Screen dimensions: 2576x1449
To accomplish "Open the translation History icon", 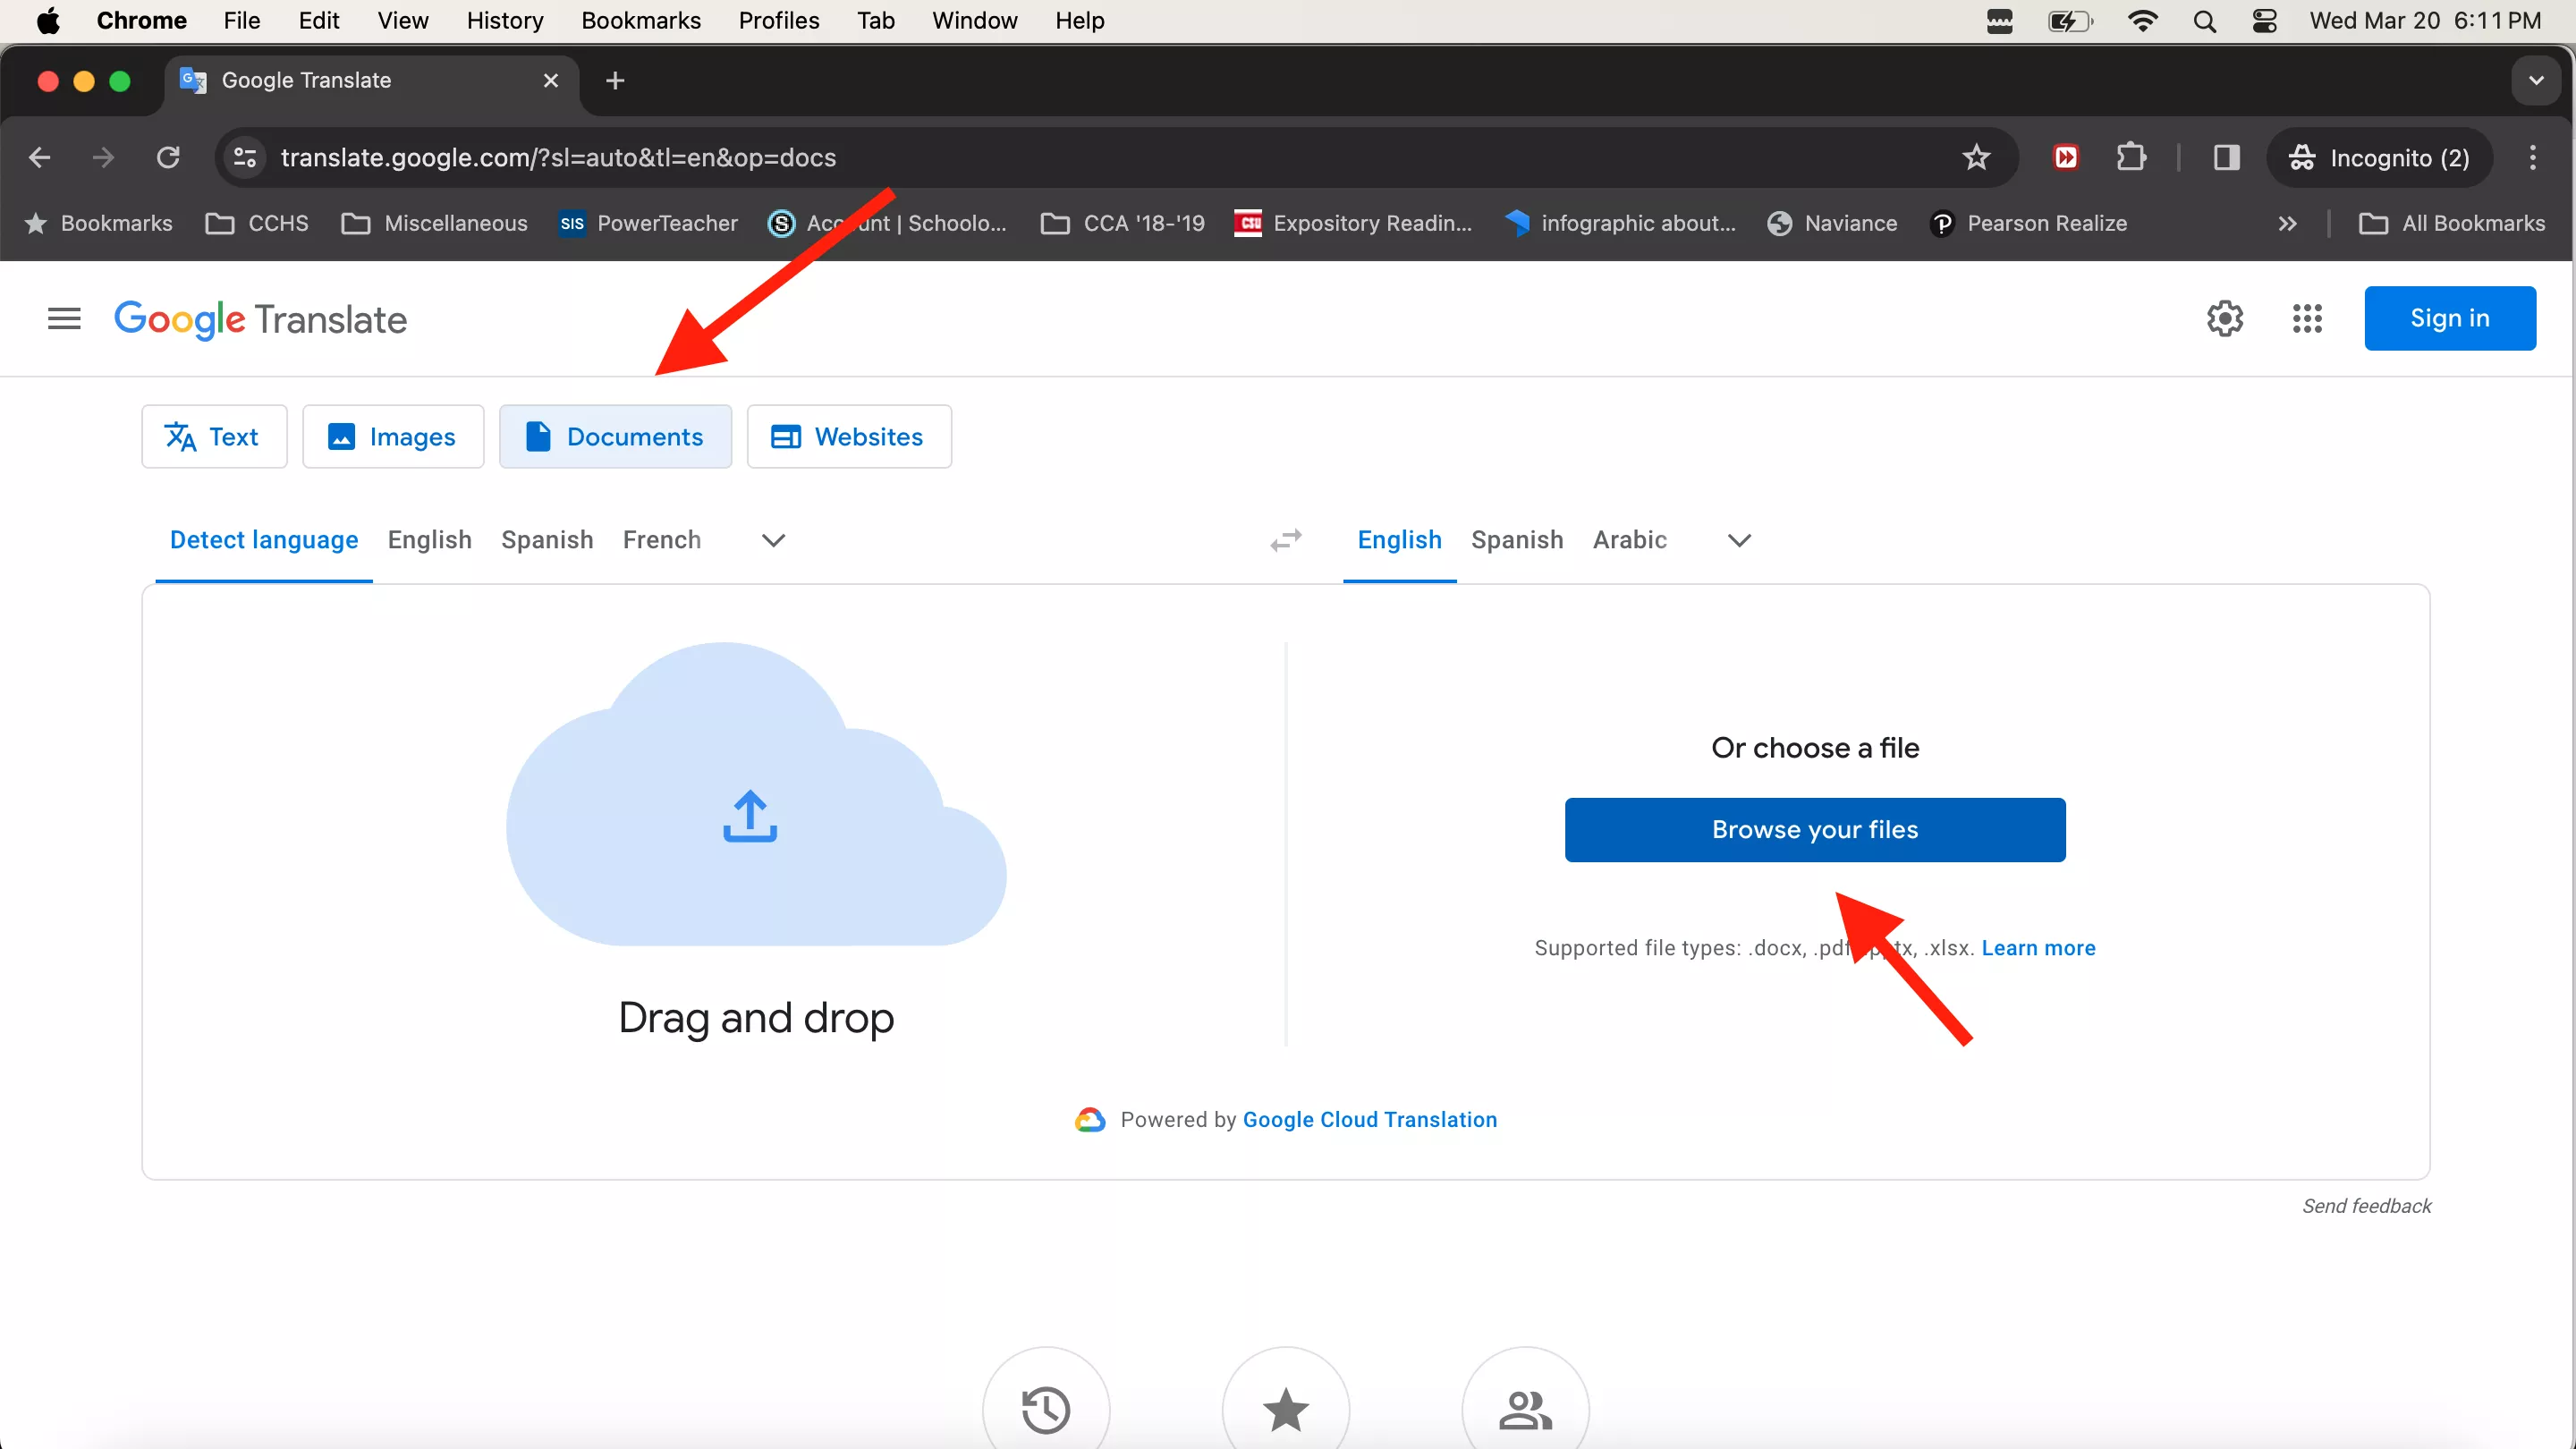I will (1045, 1409).
